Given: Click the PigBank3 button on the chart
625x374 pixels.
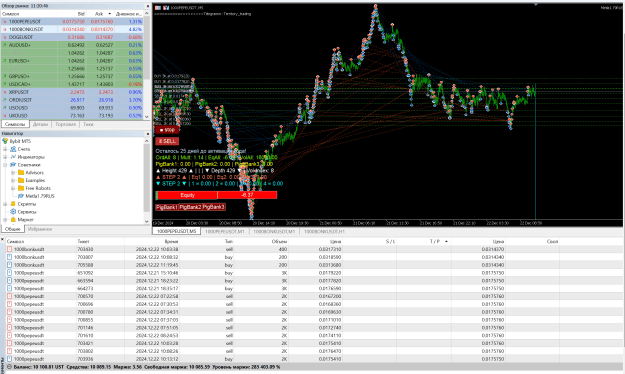Looking at the screenshot, I should (x=214, y=207).
